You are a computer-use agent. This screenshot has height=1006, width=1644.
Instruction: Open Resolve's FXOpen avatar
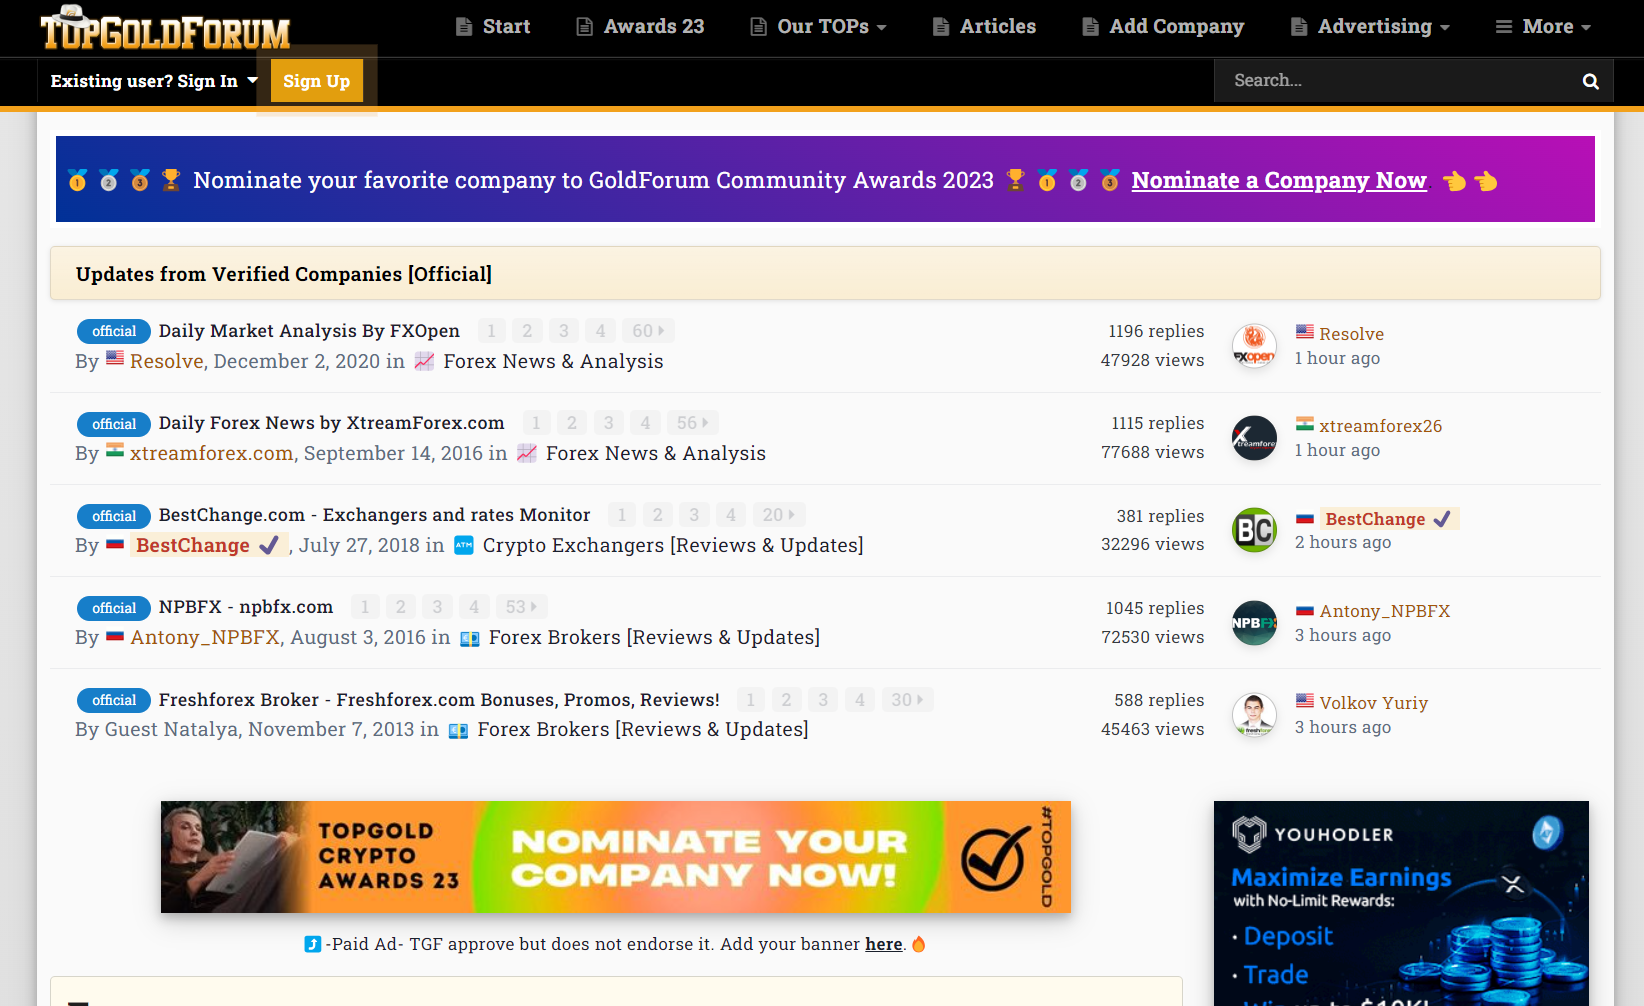[1254, 346]
